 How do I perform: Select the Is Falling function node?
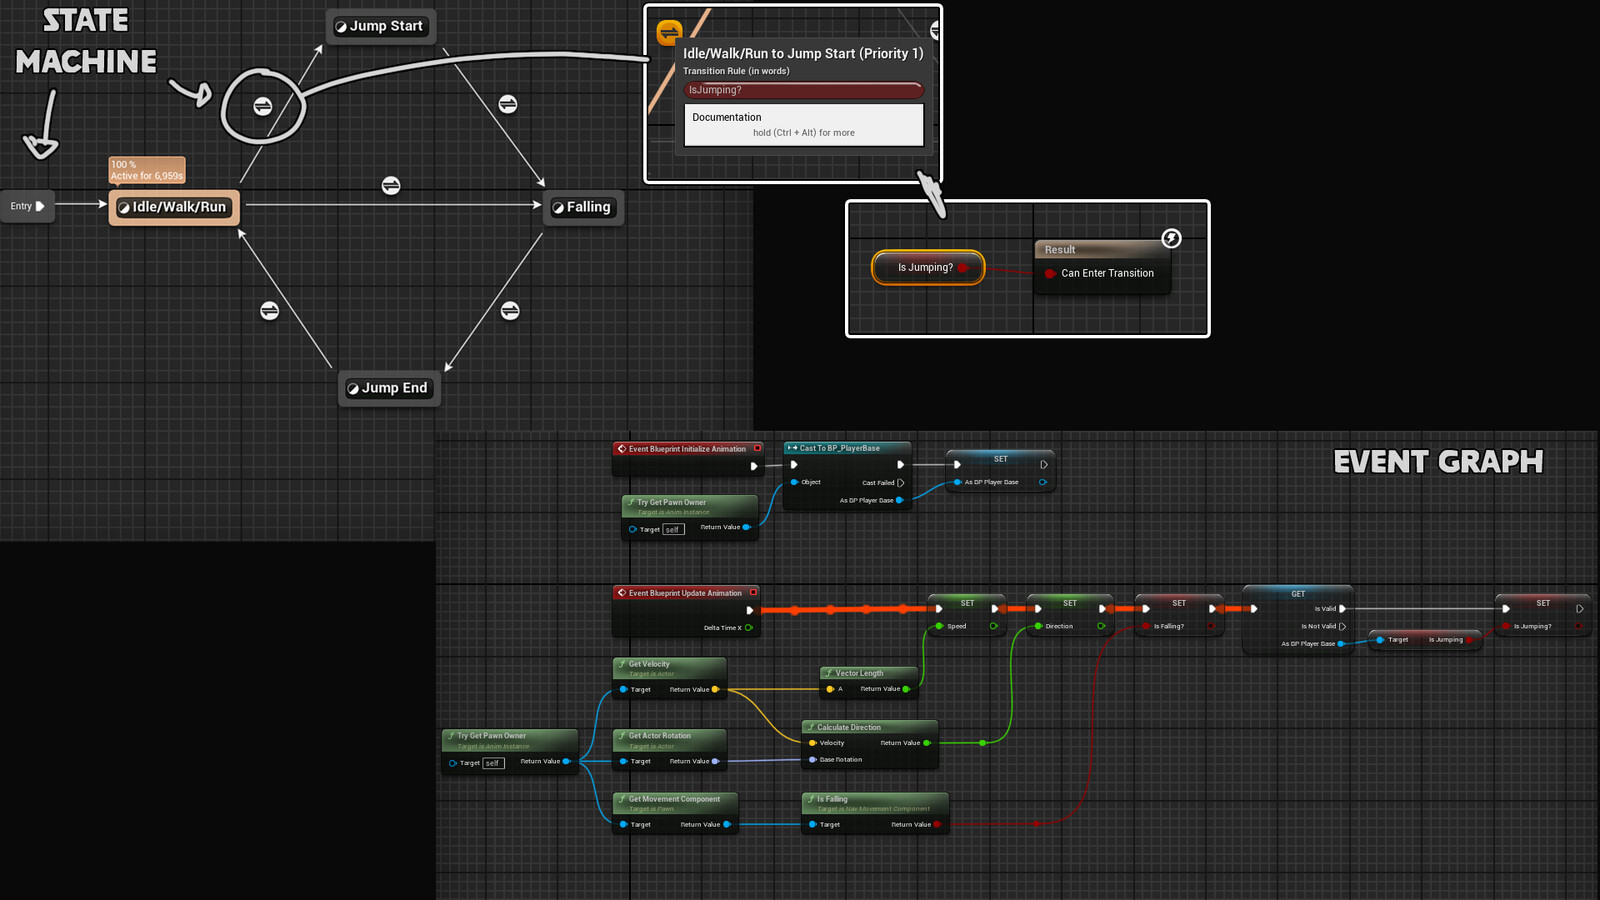click(875, 812)
